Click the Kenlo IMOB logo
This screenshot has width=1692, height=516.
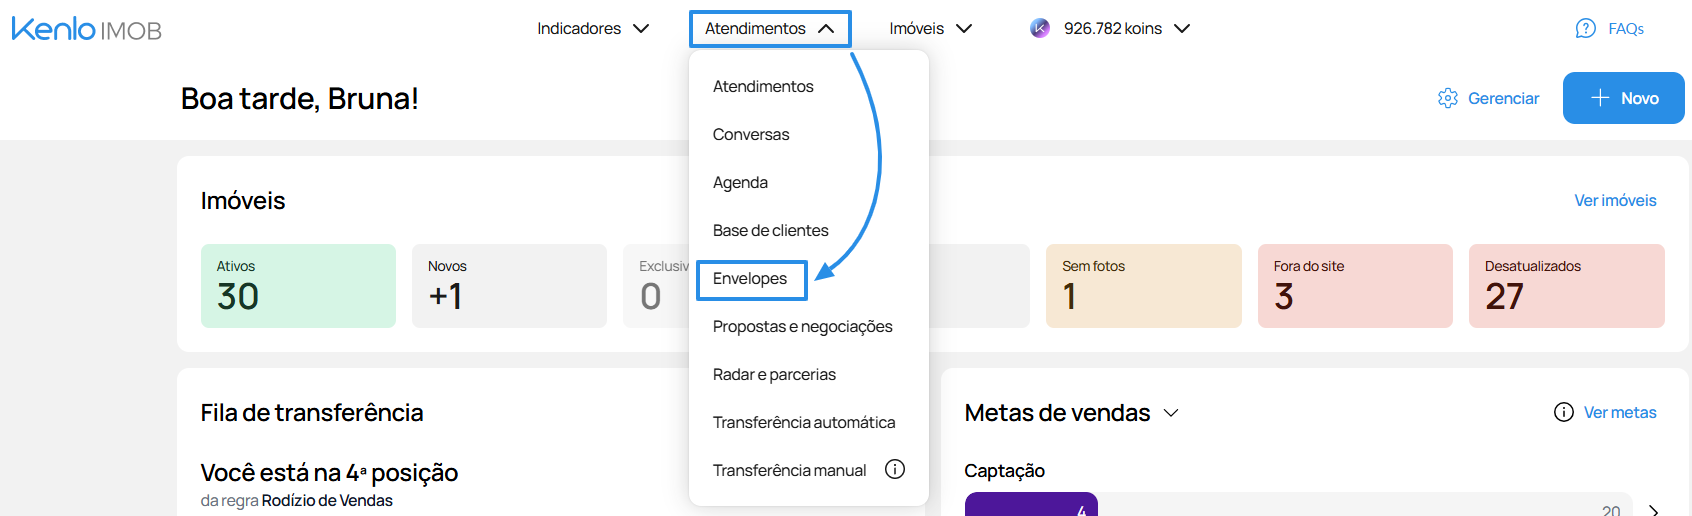(x=87, y=29)
